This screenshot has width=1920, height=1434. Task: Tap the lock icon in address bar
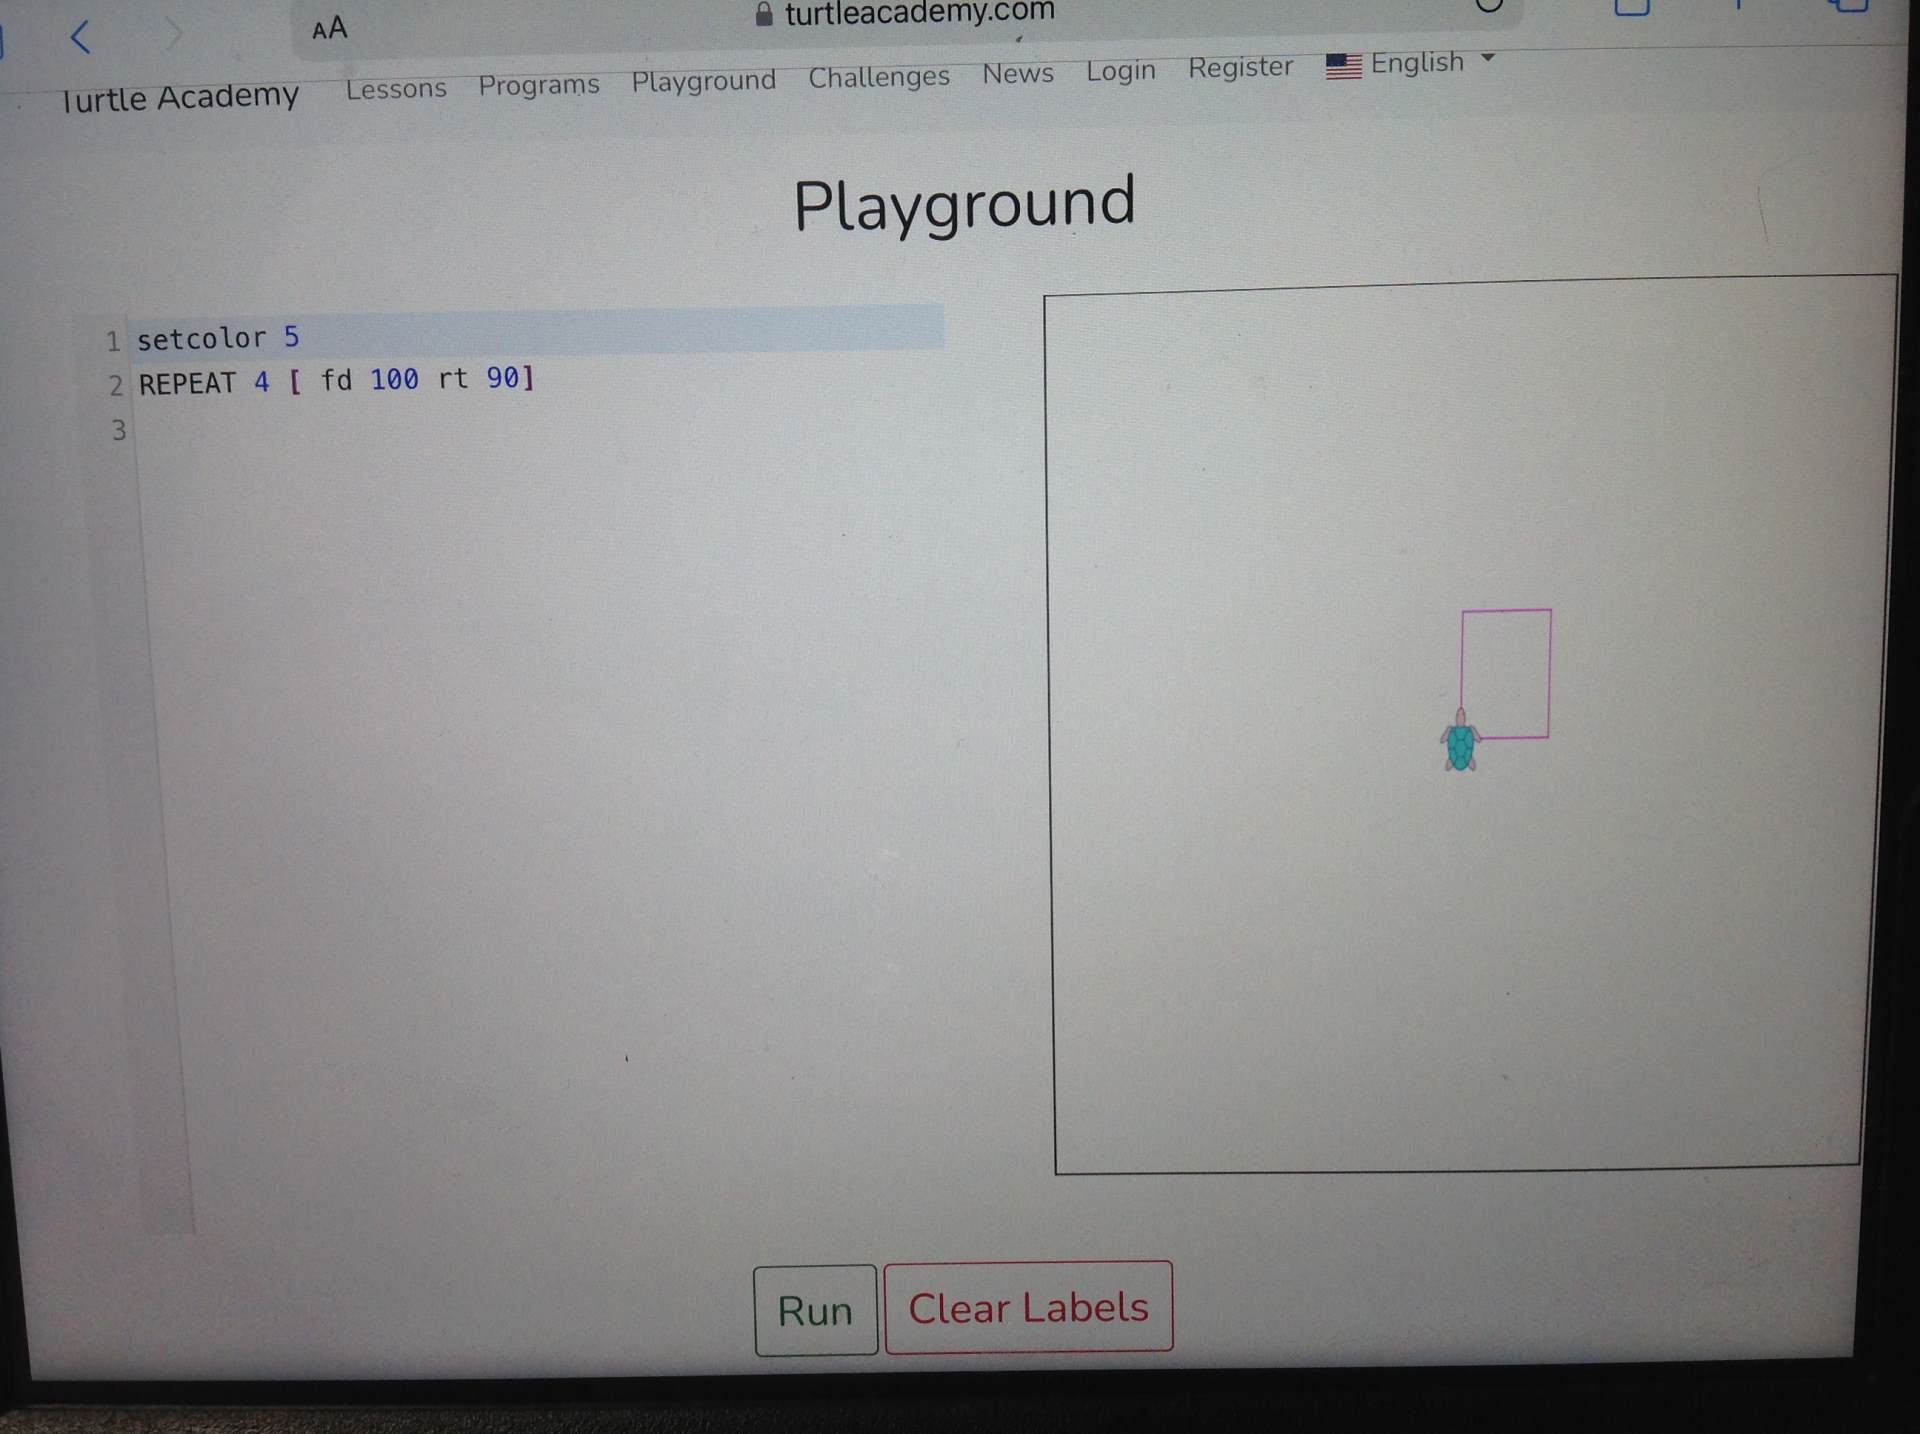pyautogui.click(x=764, y=13)
